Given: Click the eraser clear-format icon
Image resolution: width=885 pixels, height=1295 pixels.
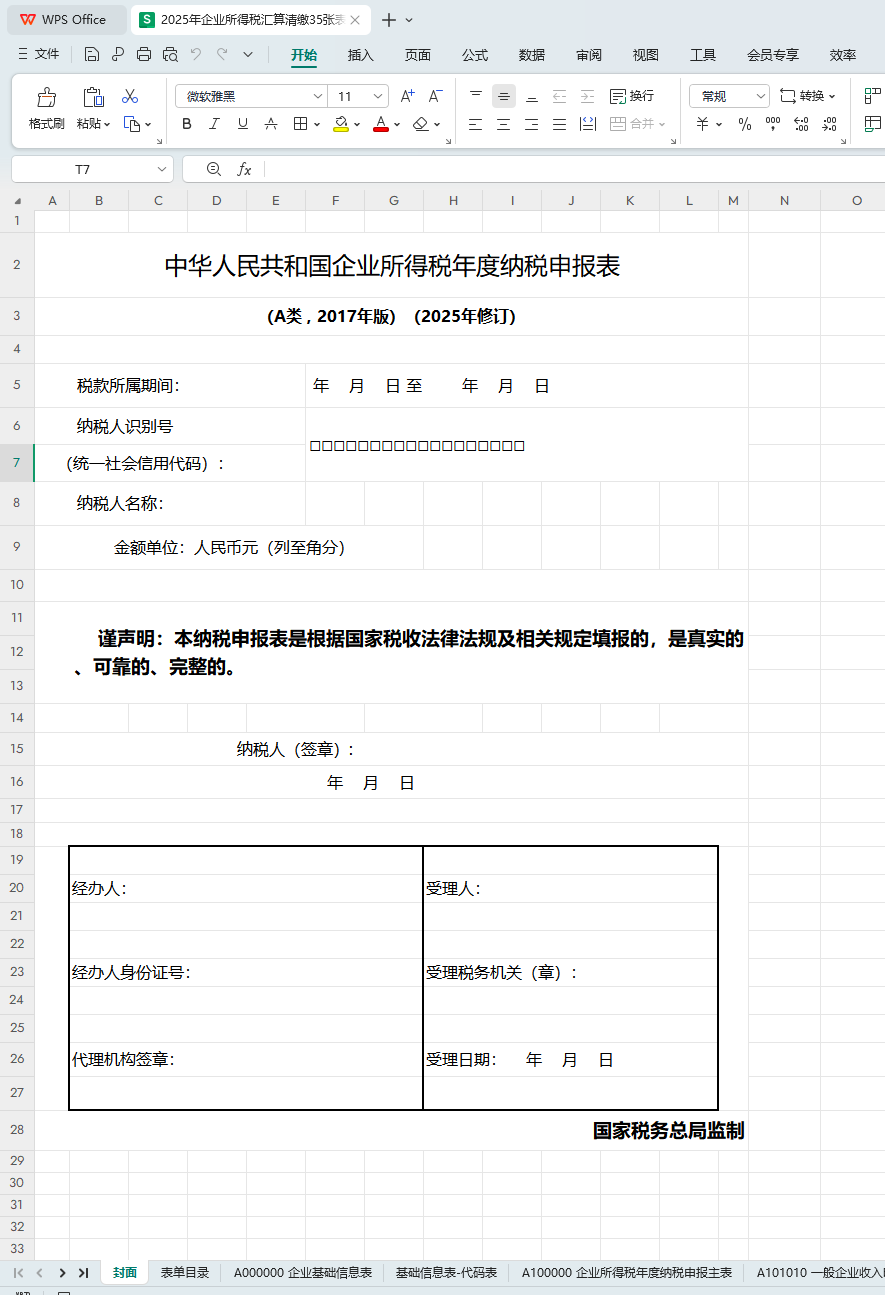Looking at the screenshot, I should coord(421,124).
